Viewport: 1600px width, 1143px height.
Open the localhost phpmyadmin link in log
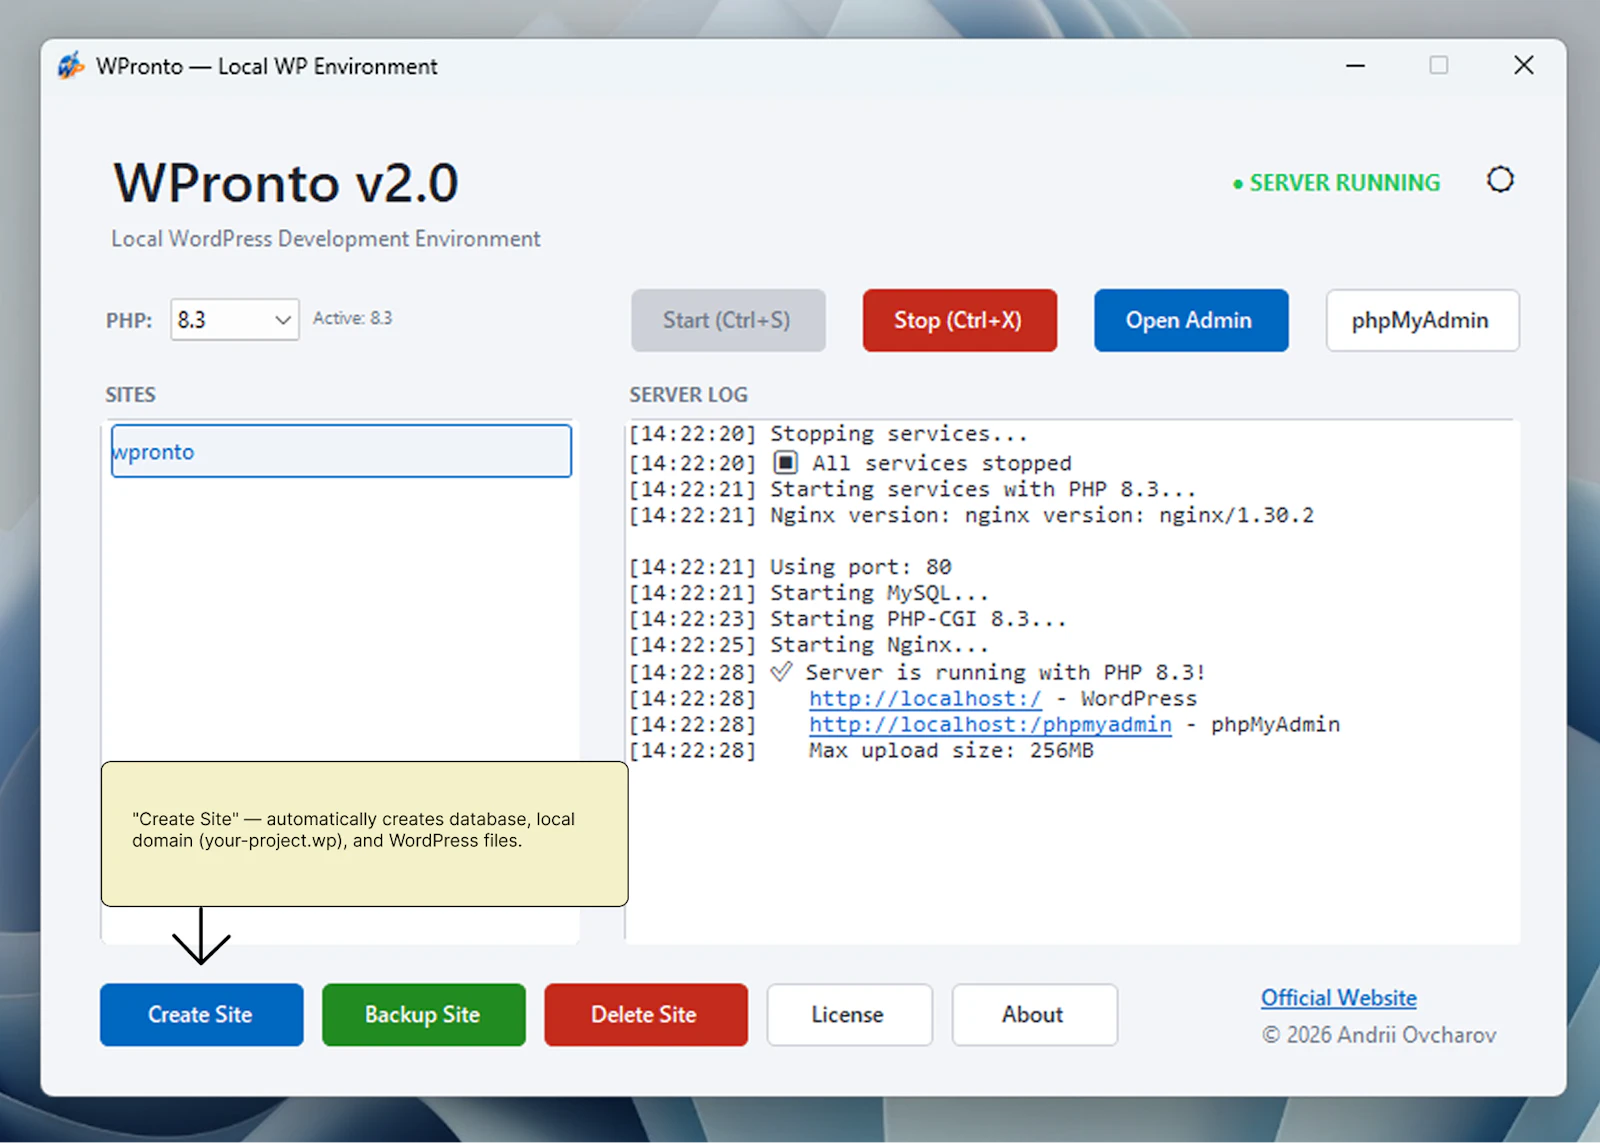[990, 725]
